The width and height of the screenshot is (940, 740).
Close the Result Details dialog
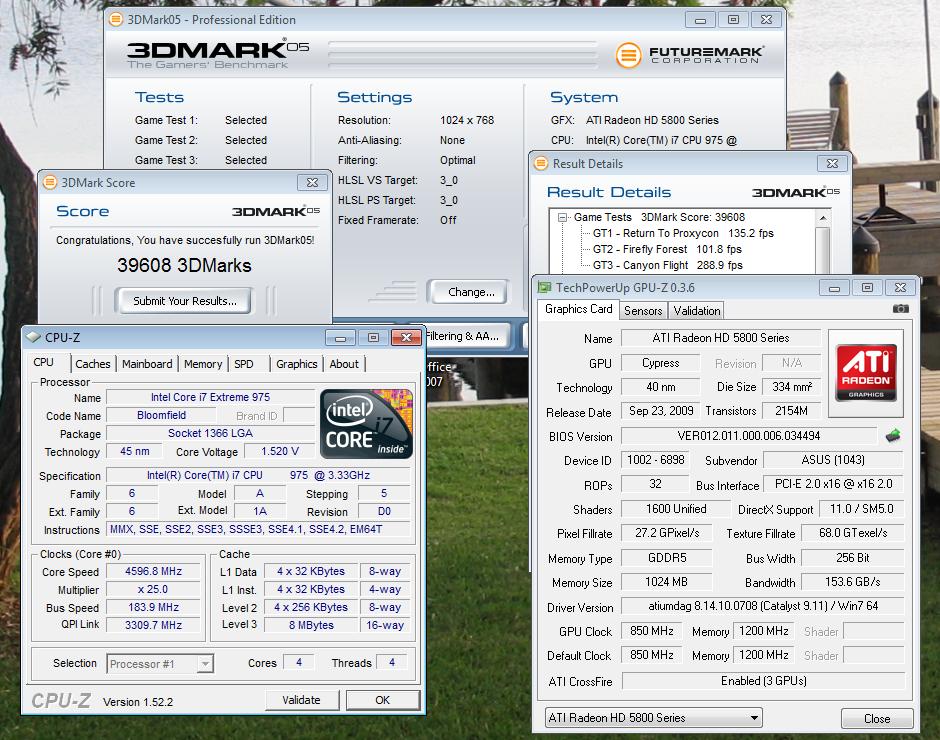click(832, 163)
